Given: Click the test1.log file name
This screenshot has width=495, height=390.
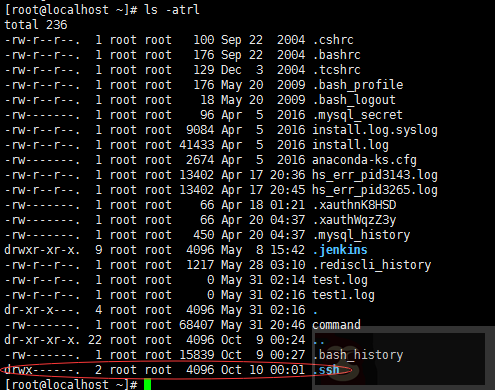Looking at the screenshot, I should coord(344,295).
